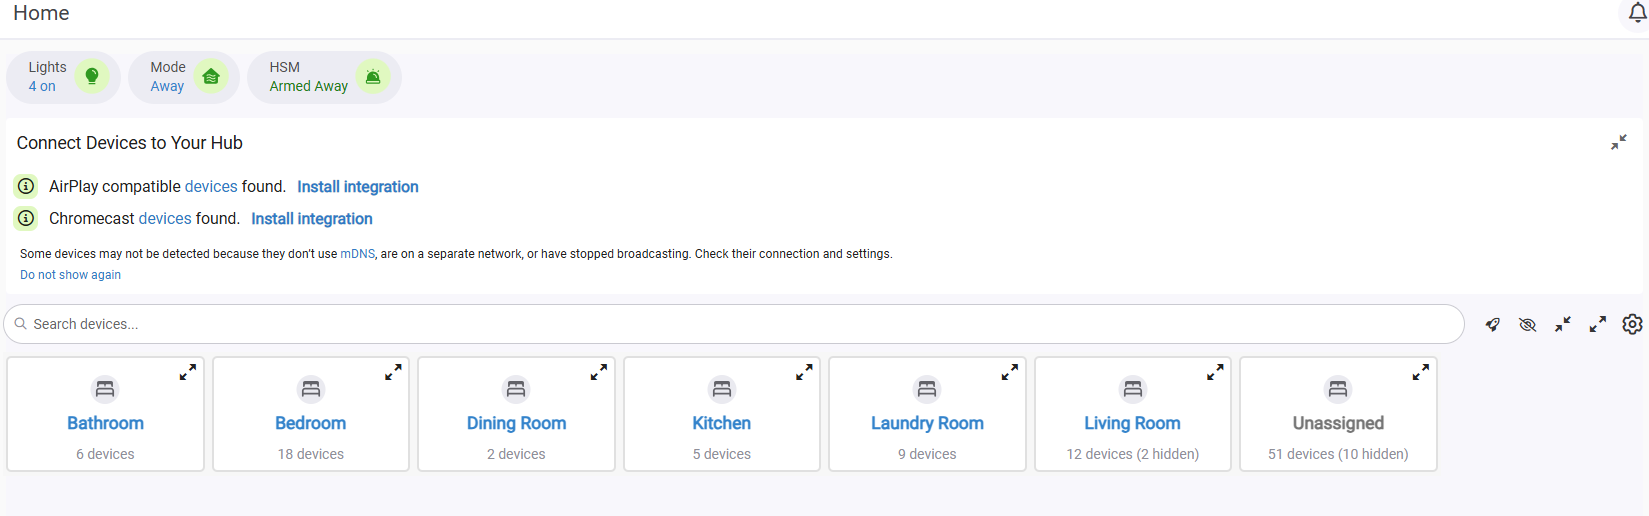Install the Chromecast integration
The height and width of the screenshot is (516, 1649).
tap(312, 219)
